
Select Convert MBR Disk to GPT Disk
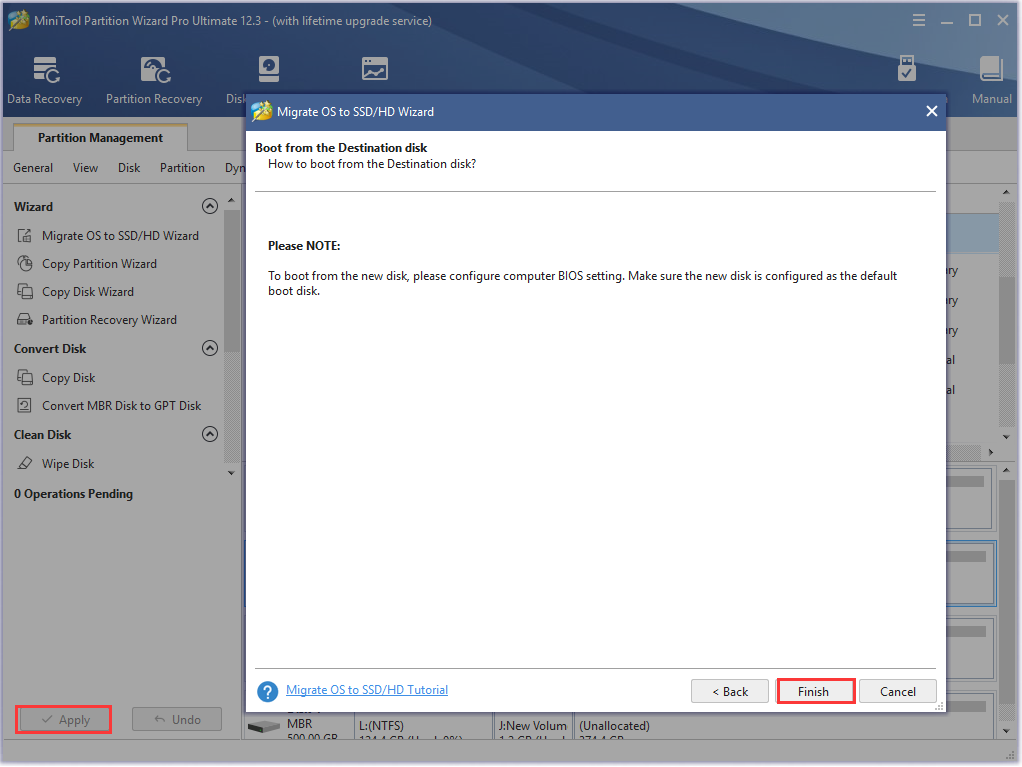pos(122,405)
